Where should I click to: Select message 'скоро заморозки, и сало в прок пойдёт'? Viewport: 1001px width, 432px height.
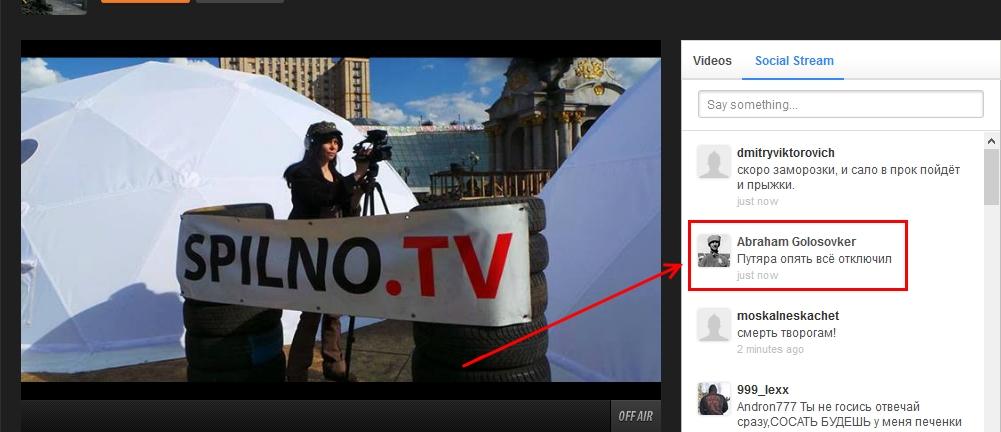tap(848, 170)
